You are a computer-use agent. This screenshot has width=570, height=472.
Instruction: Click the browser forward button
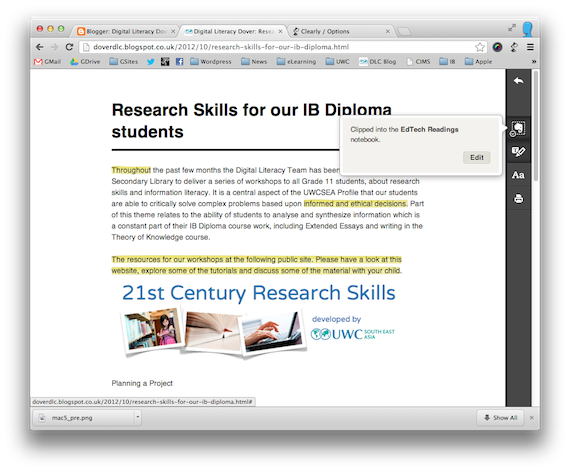click(x=54, y=47)
